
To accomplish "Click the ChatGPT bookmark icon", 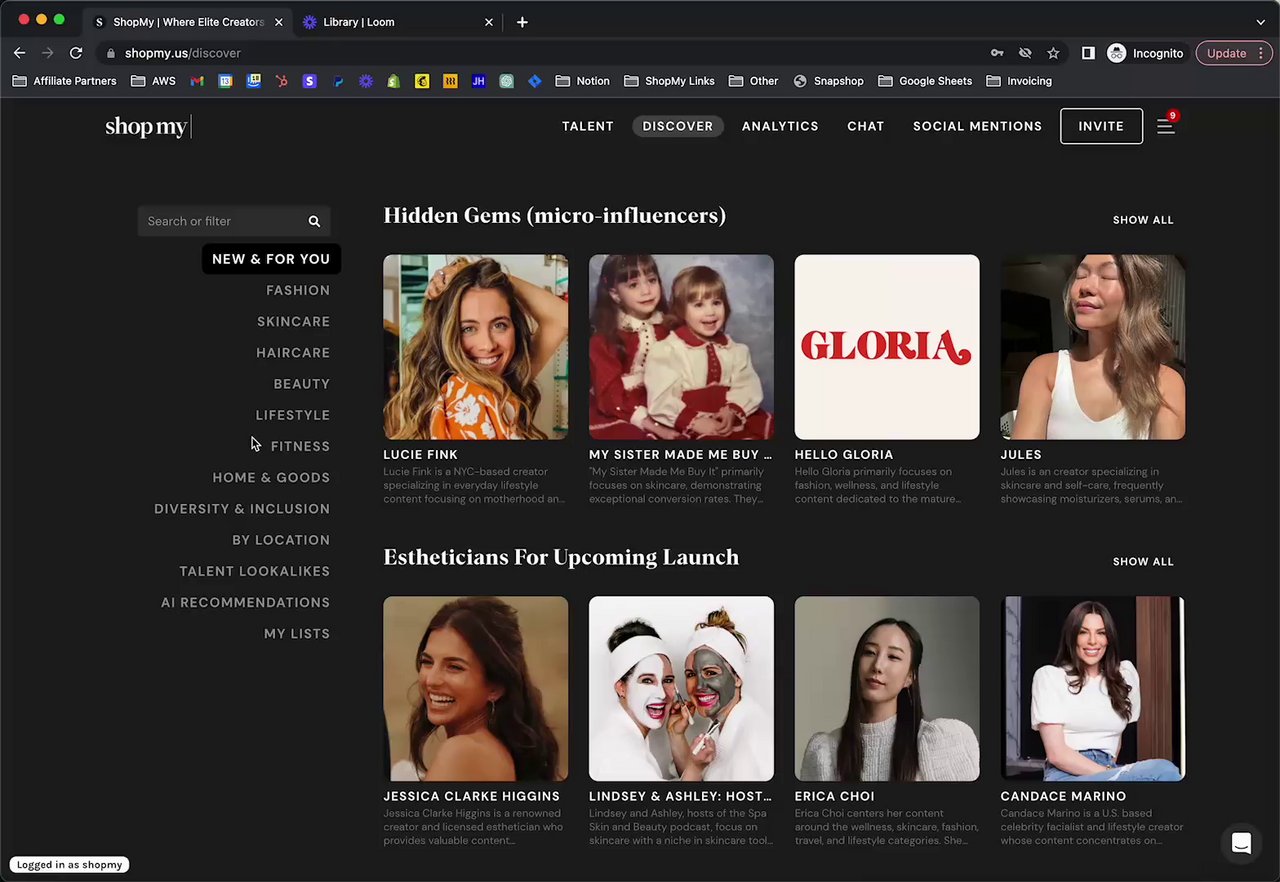I will 506,81.
